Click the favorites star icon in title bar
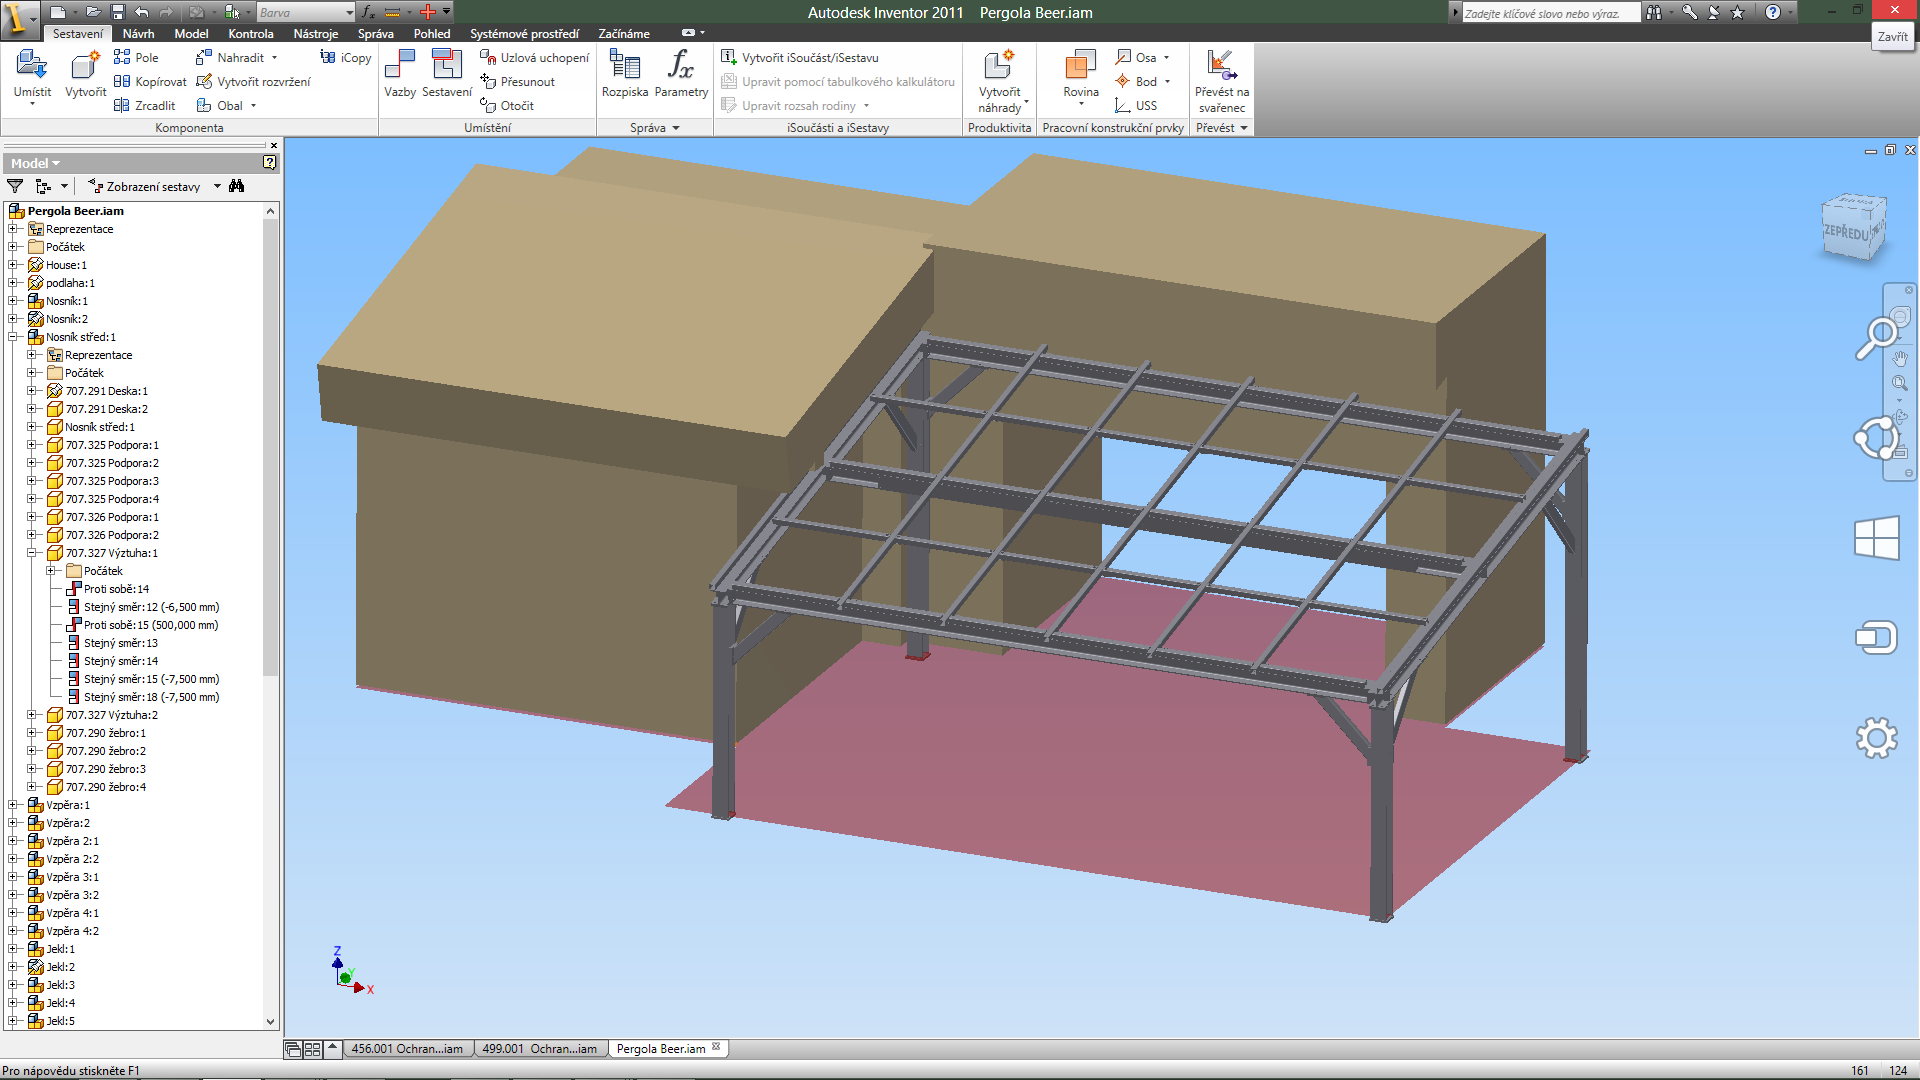 pyautogui.click(x=1737, y=12)
